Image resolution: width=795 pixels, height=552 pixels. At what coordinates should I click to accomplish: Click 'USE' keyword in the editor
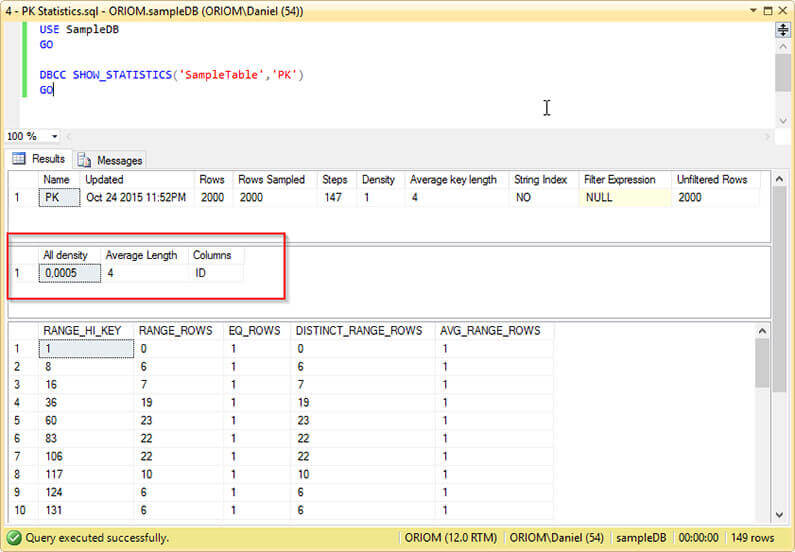49,29
